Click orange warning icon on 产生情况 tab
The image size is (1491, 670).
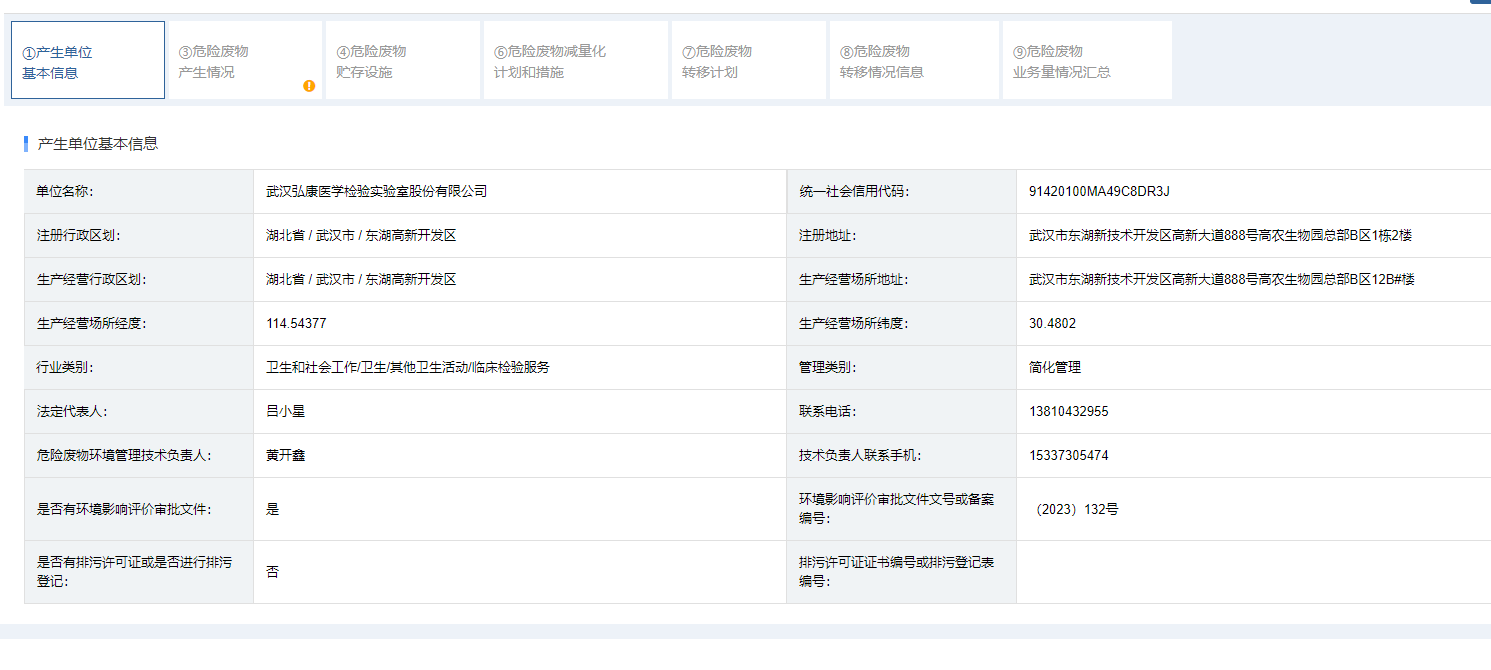pyautogui.click(x=309, y=86)
